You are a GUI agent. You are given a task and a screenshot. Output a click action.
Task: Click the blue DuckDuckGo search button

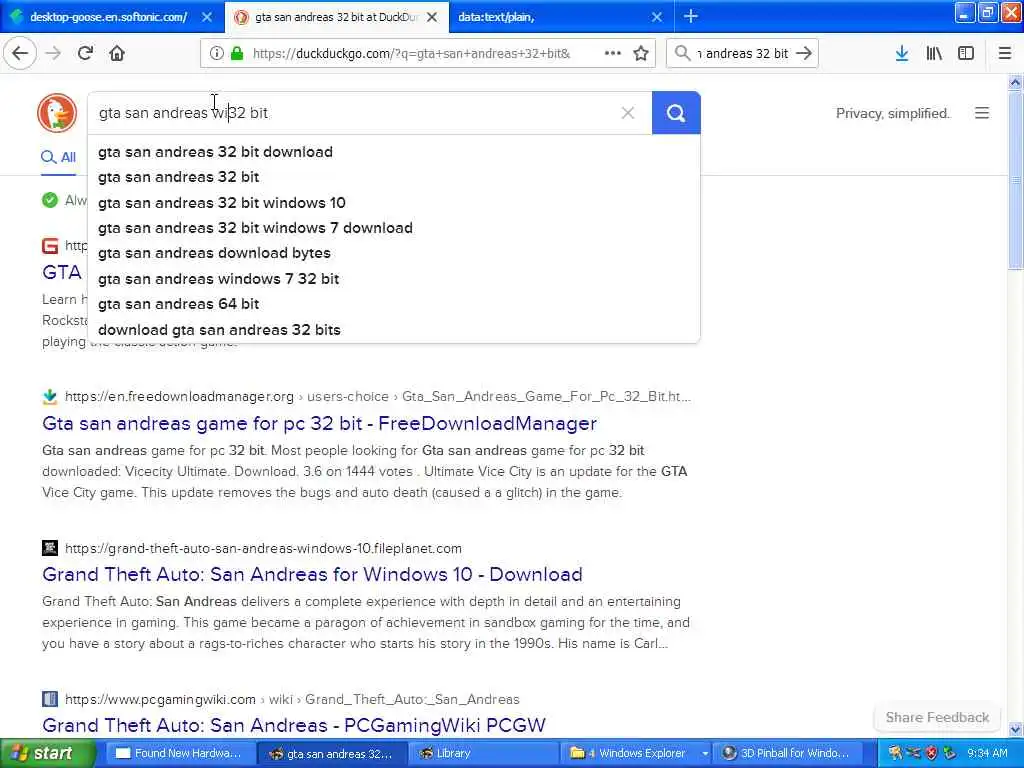pyautogui.click(x=676, y=113)
